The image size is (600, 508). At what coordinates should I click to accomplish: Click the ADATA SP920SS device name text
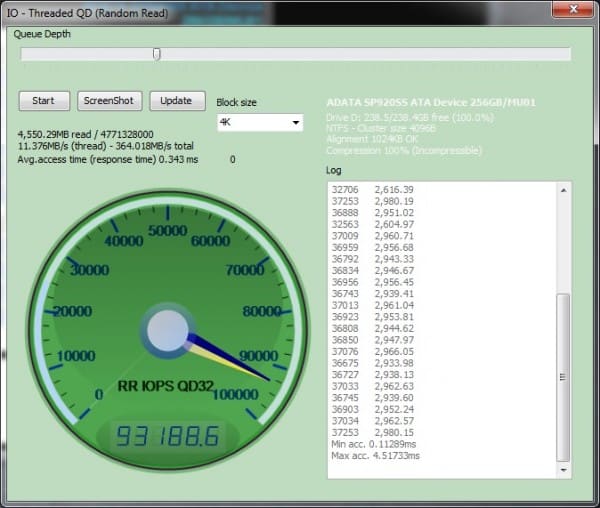[431, 103]
